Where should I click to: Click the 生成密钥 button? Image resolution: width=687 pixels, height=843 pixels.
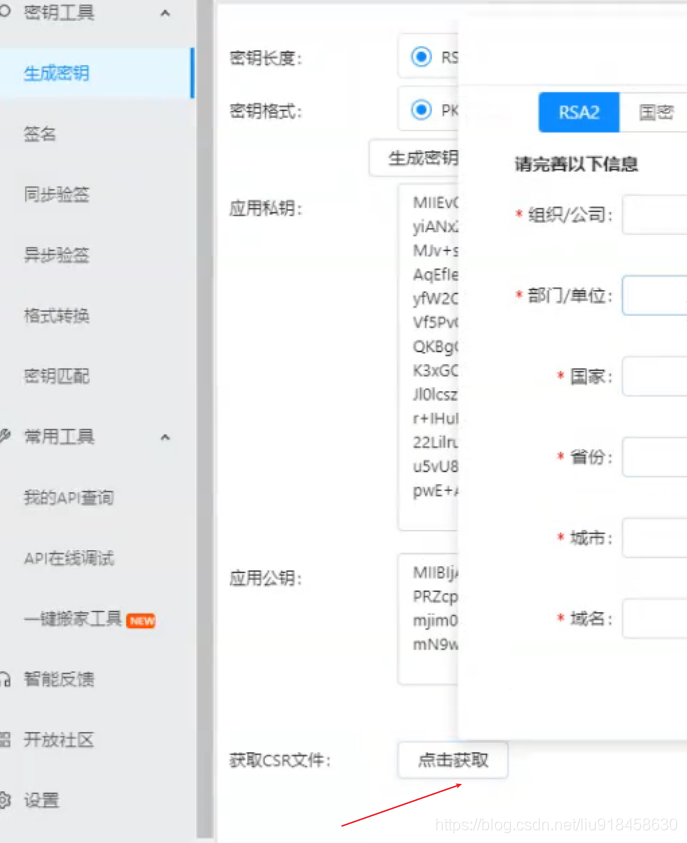[413, 158]
